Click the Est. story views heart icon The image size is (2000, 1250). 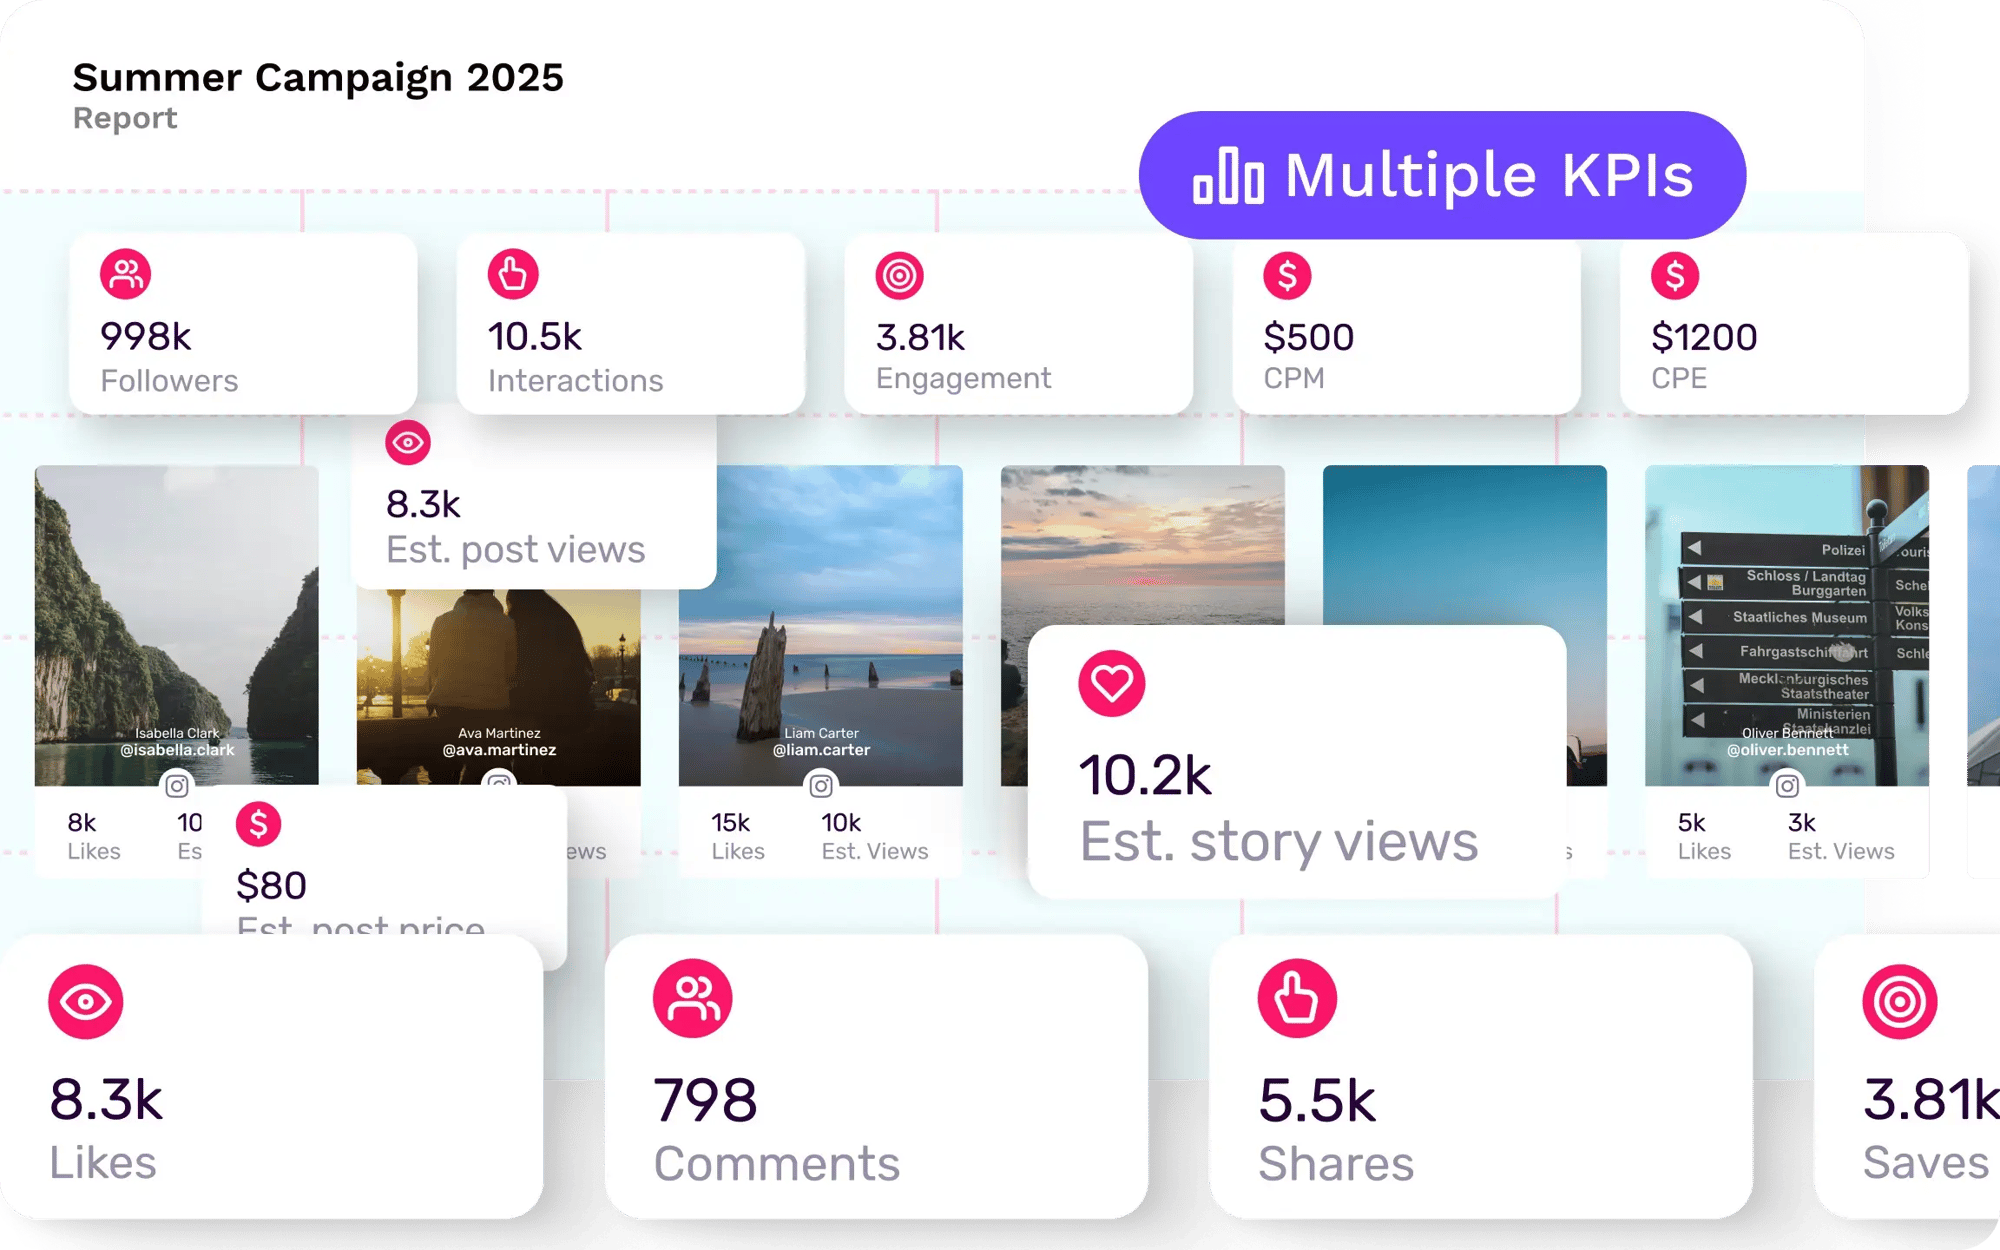coord(1112,684)
